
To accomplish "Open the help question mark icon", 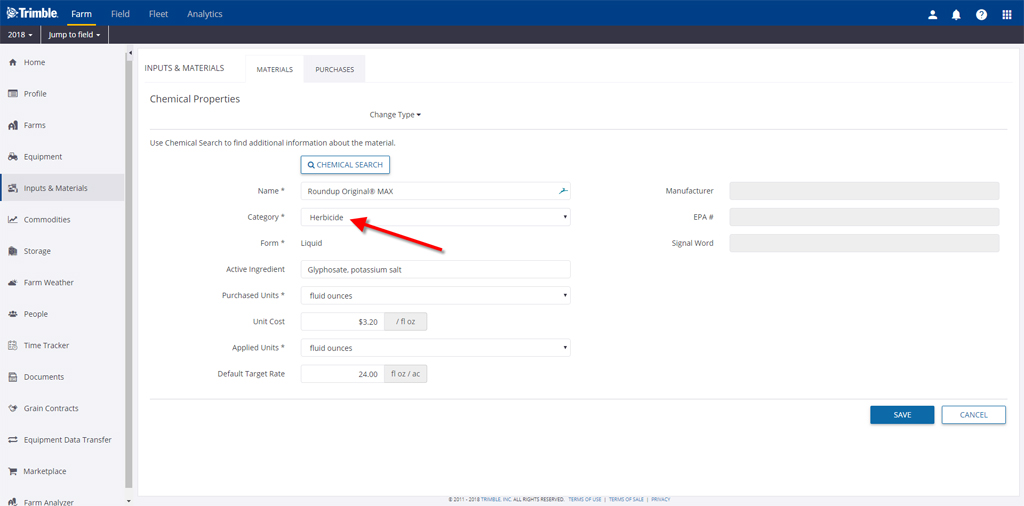I will click(x=981, y=14).
